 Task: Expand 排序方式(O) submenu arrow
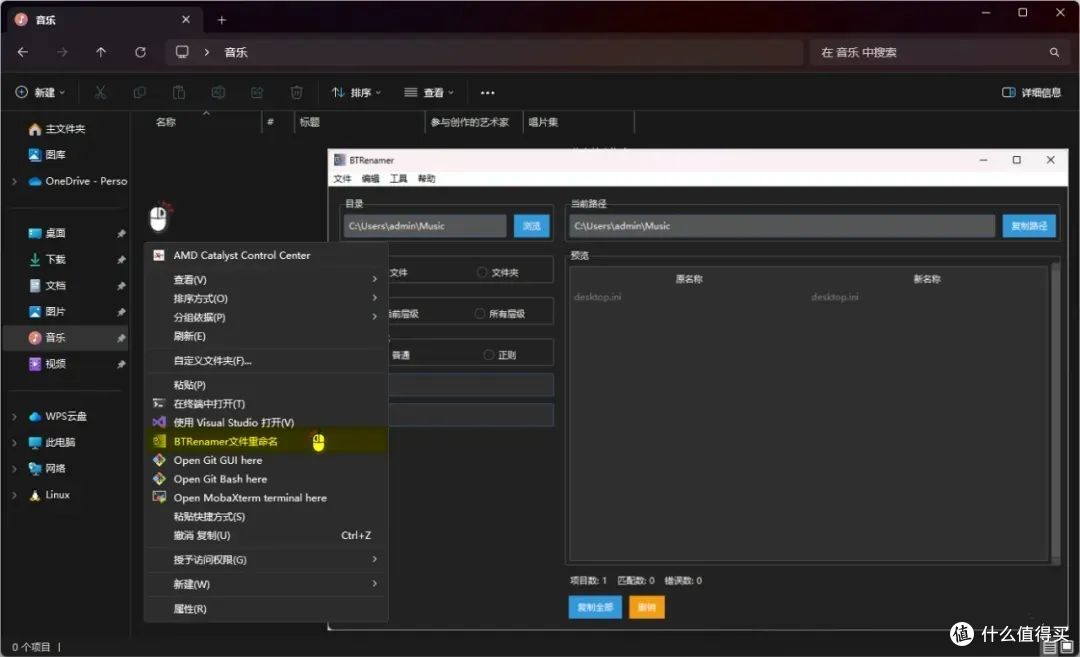[375, 298]
